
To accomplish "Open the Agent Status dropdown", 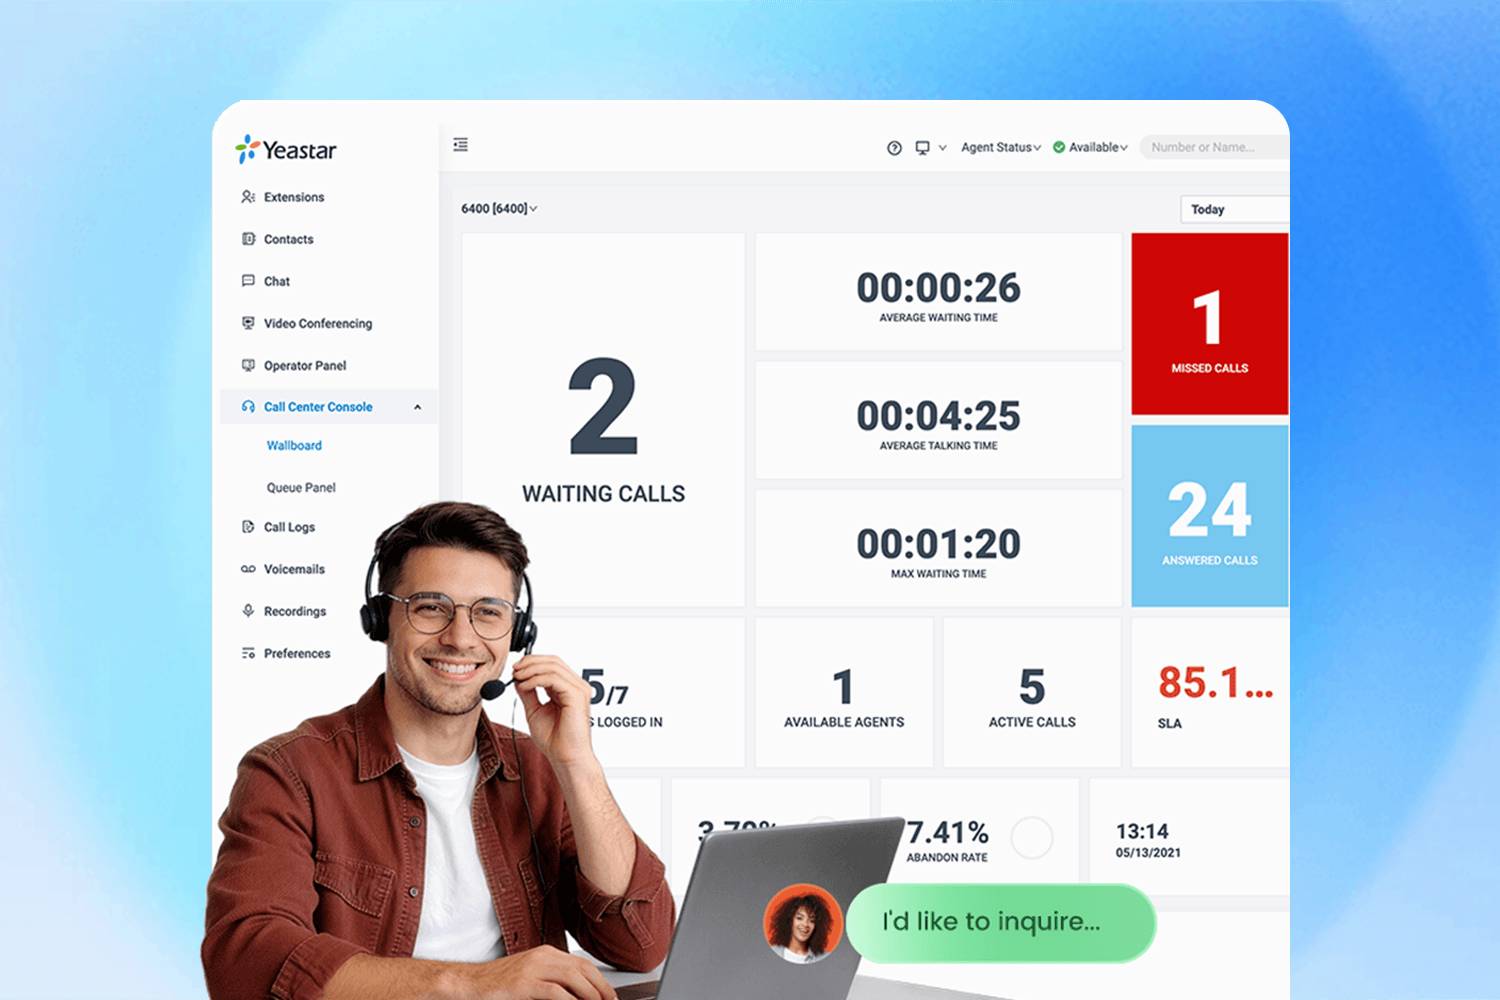I will point(1001,147).
